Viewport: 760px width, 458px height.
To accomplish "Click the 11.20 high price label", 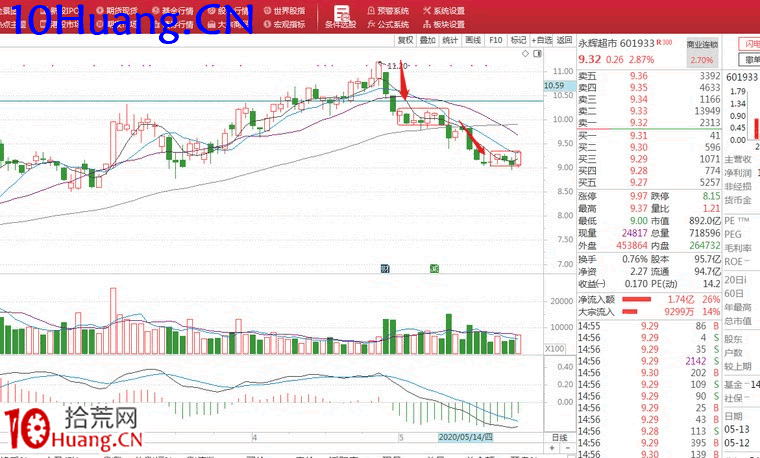I will click(398, 65).
